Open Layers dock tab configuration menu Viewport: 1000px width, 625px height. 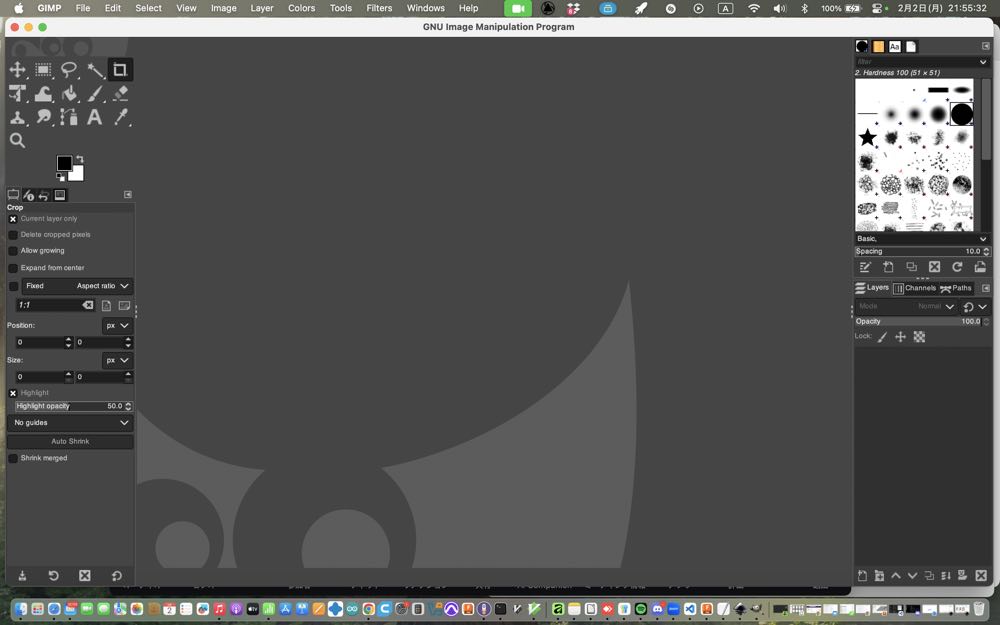[985, 288]
